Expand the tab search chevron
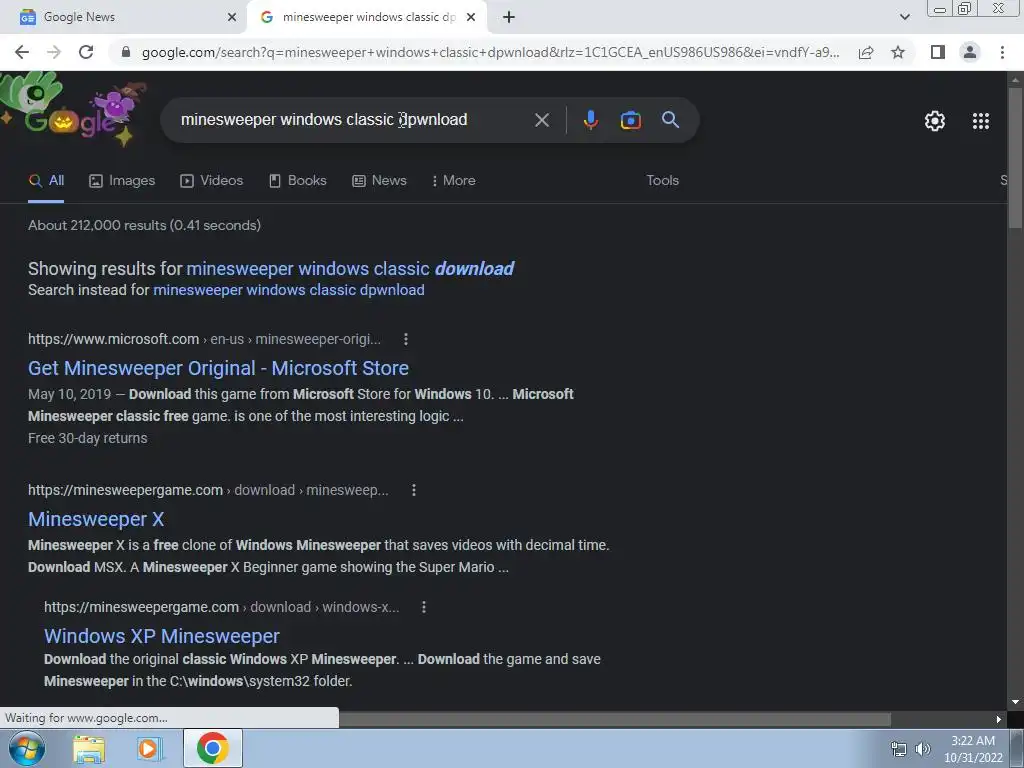Viewport: 1024px width, 768px height. tap(904, 17)
